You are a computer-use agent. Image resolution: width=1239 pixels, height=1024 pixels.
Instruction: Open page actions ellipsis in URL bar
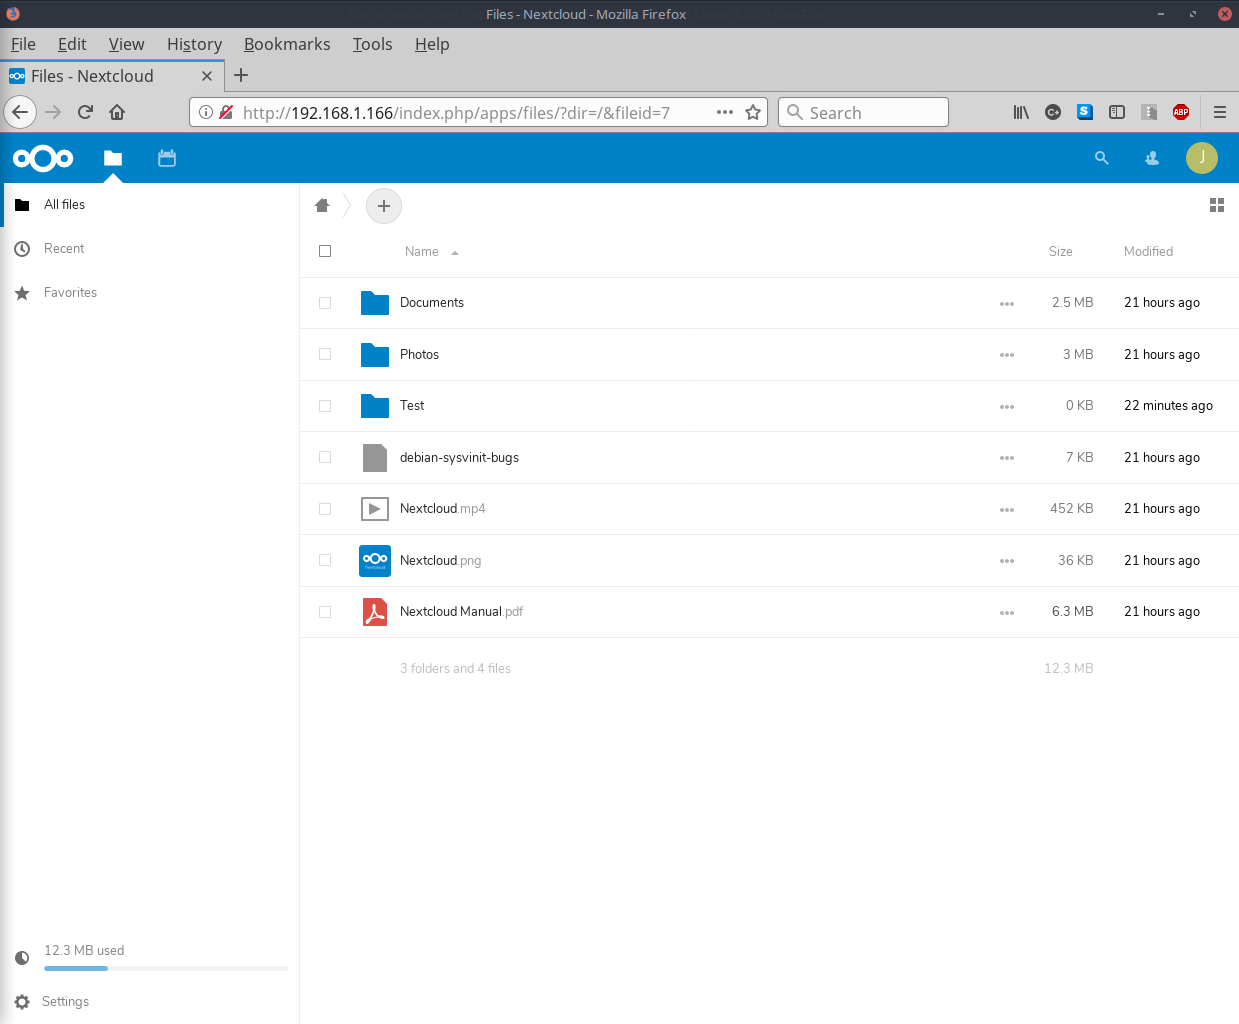pyautogui.click(x=725, y=112)
